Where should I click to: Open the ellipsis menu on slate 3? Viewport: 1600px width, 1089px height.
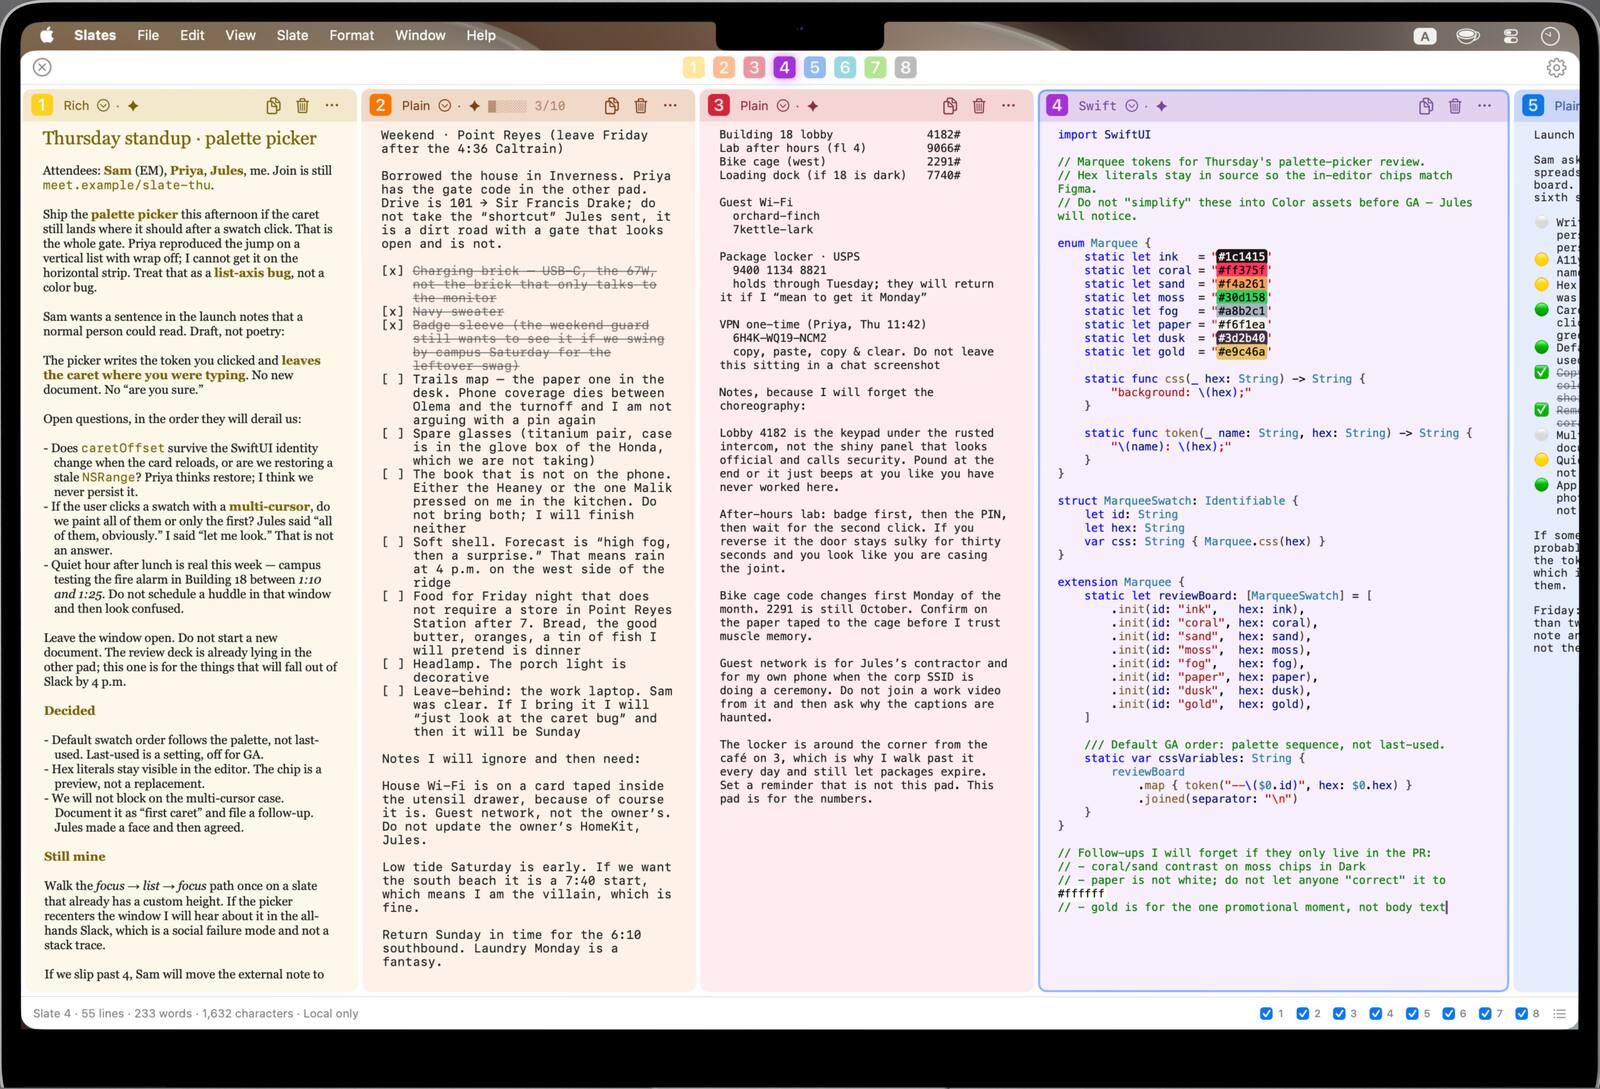pyautogui.click(x=1008, y=105)
